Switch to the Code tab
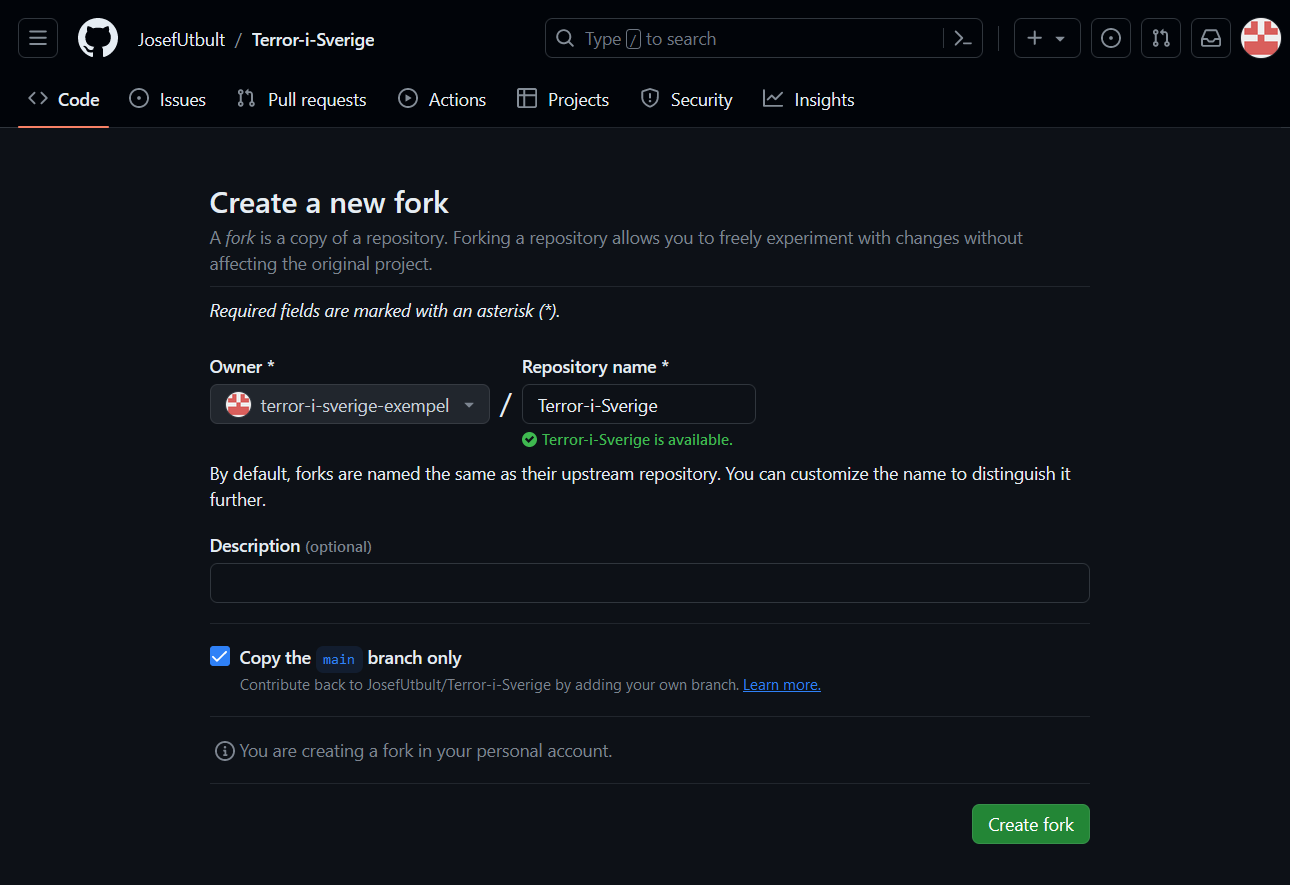 pyautogui.click(x=64, y=99)
